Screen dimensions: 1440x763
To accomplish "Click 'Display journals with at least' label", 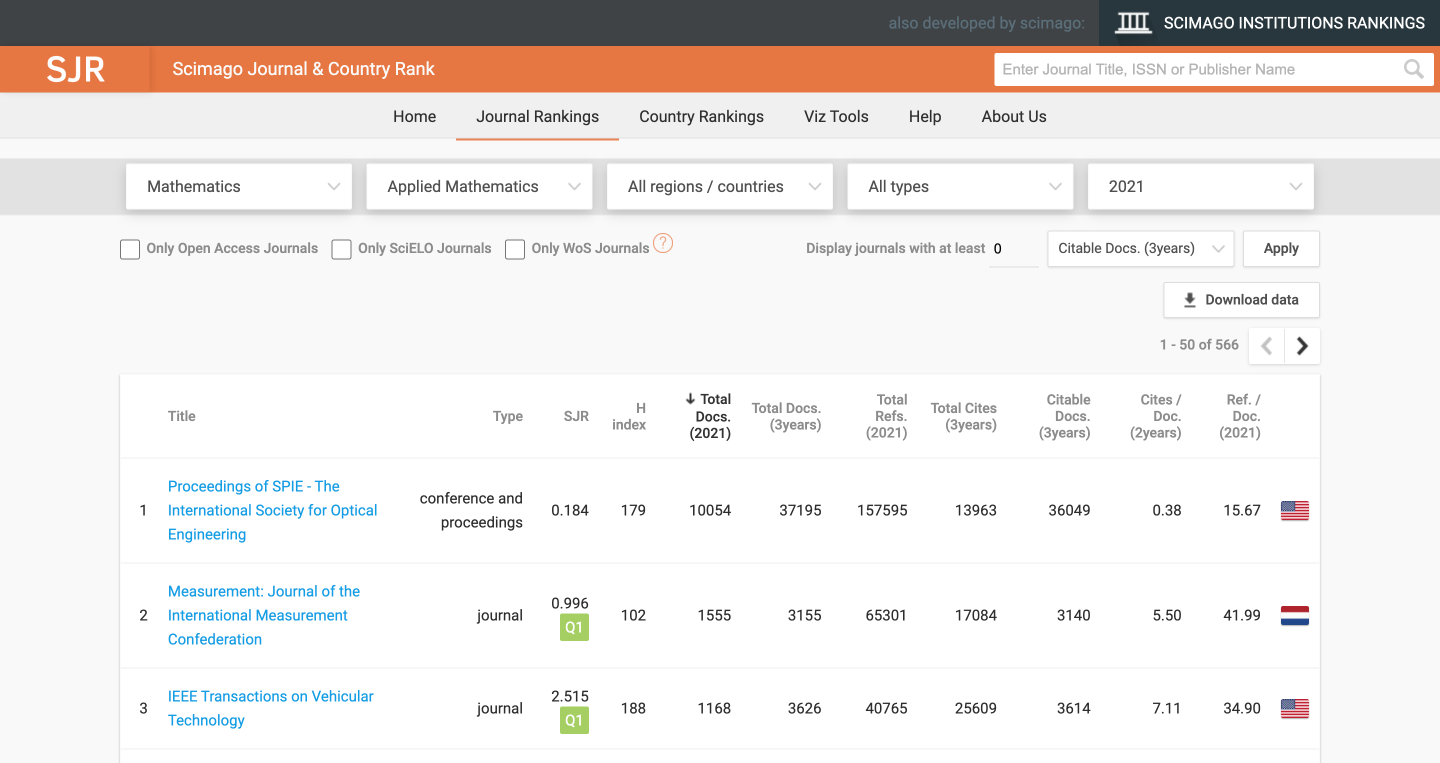I will click(x=895, y=248).
